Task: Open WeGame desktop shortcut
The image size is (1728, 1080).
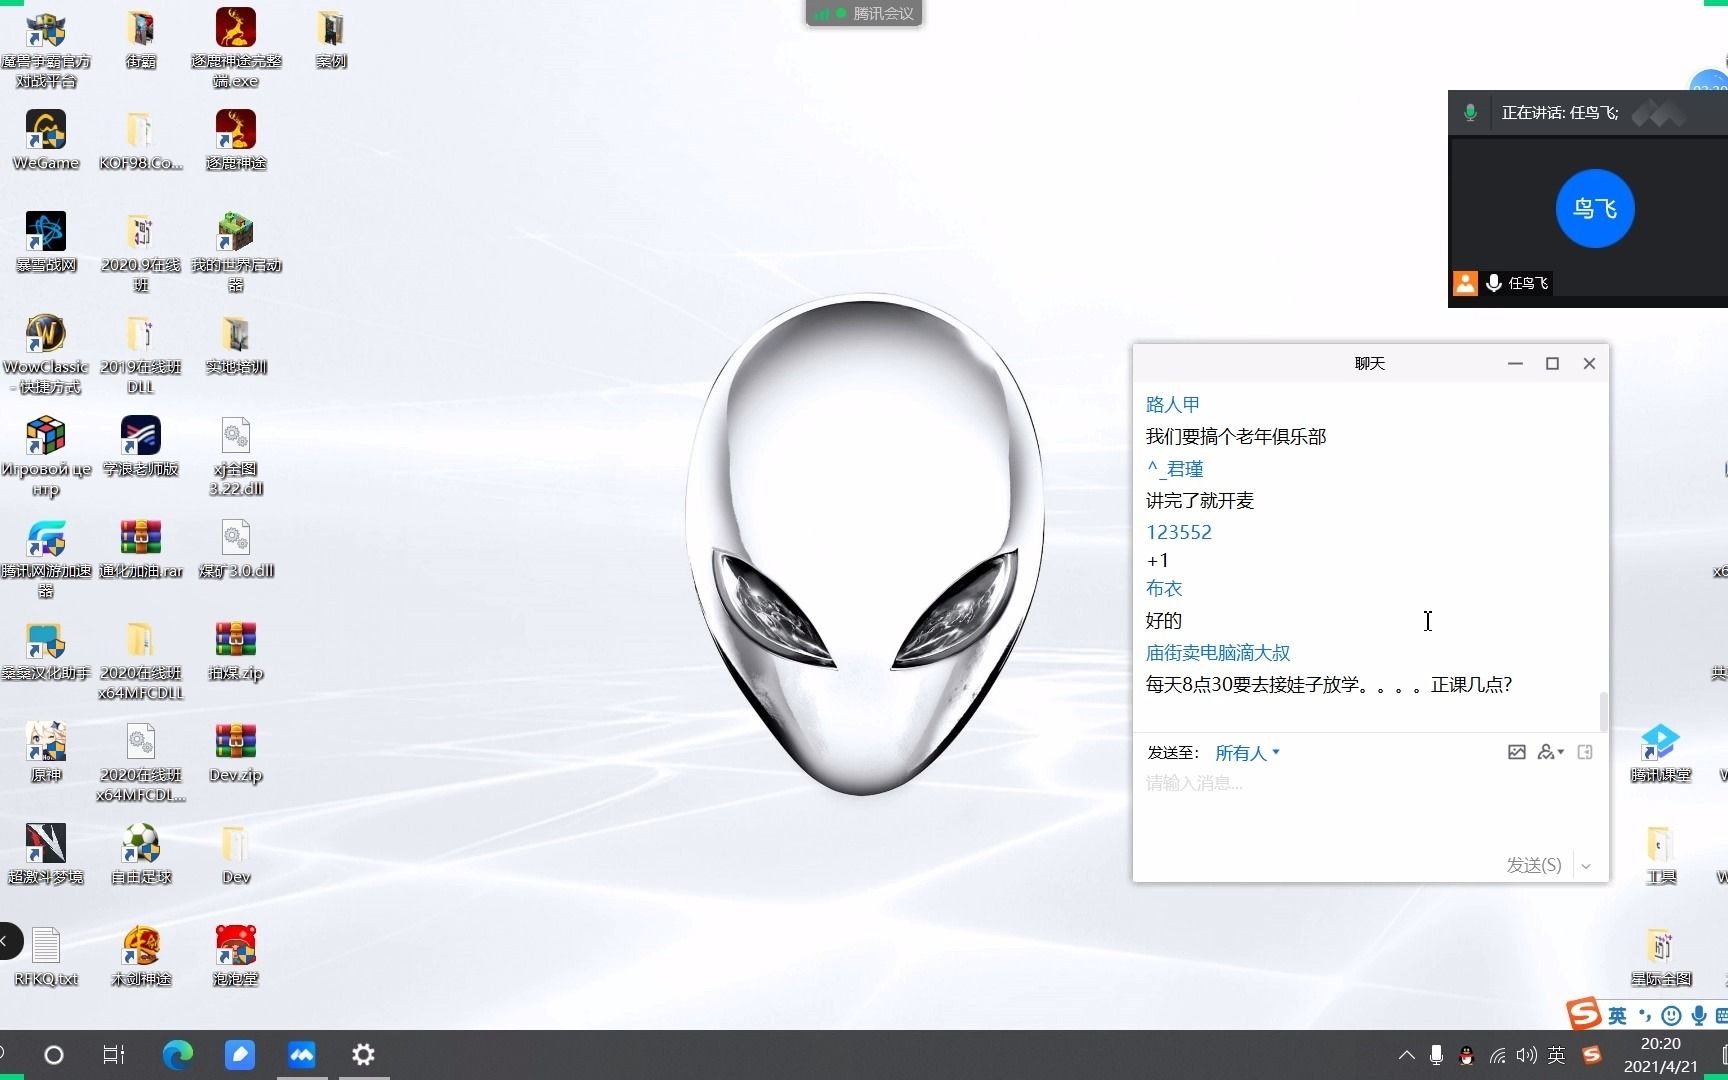Action: pyautogui.click(x=46, y=141)
